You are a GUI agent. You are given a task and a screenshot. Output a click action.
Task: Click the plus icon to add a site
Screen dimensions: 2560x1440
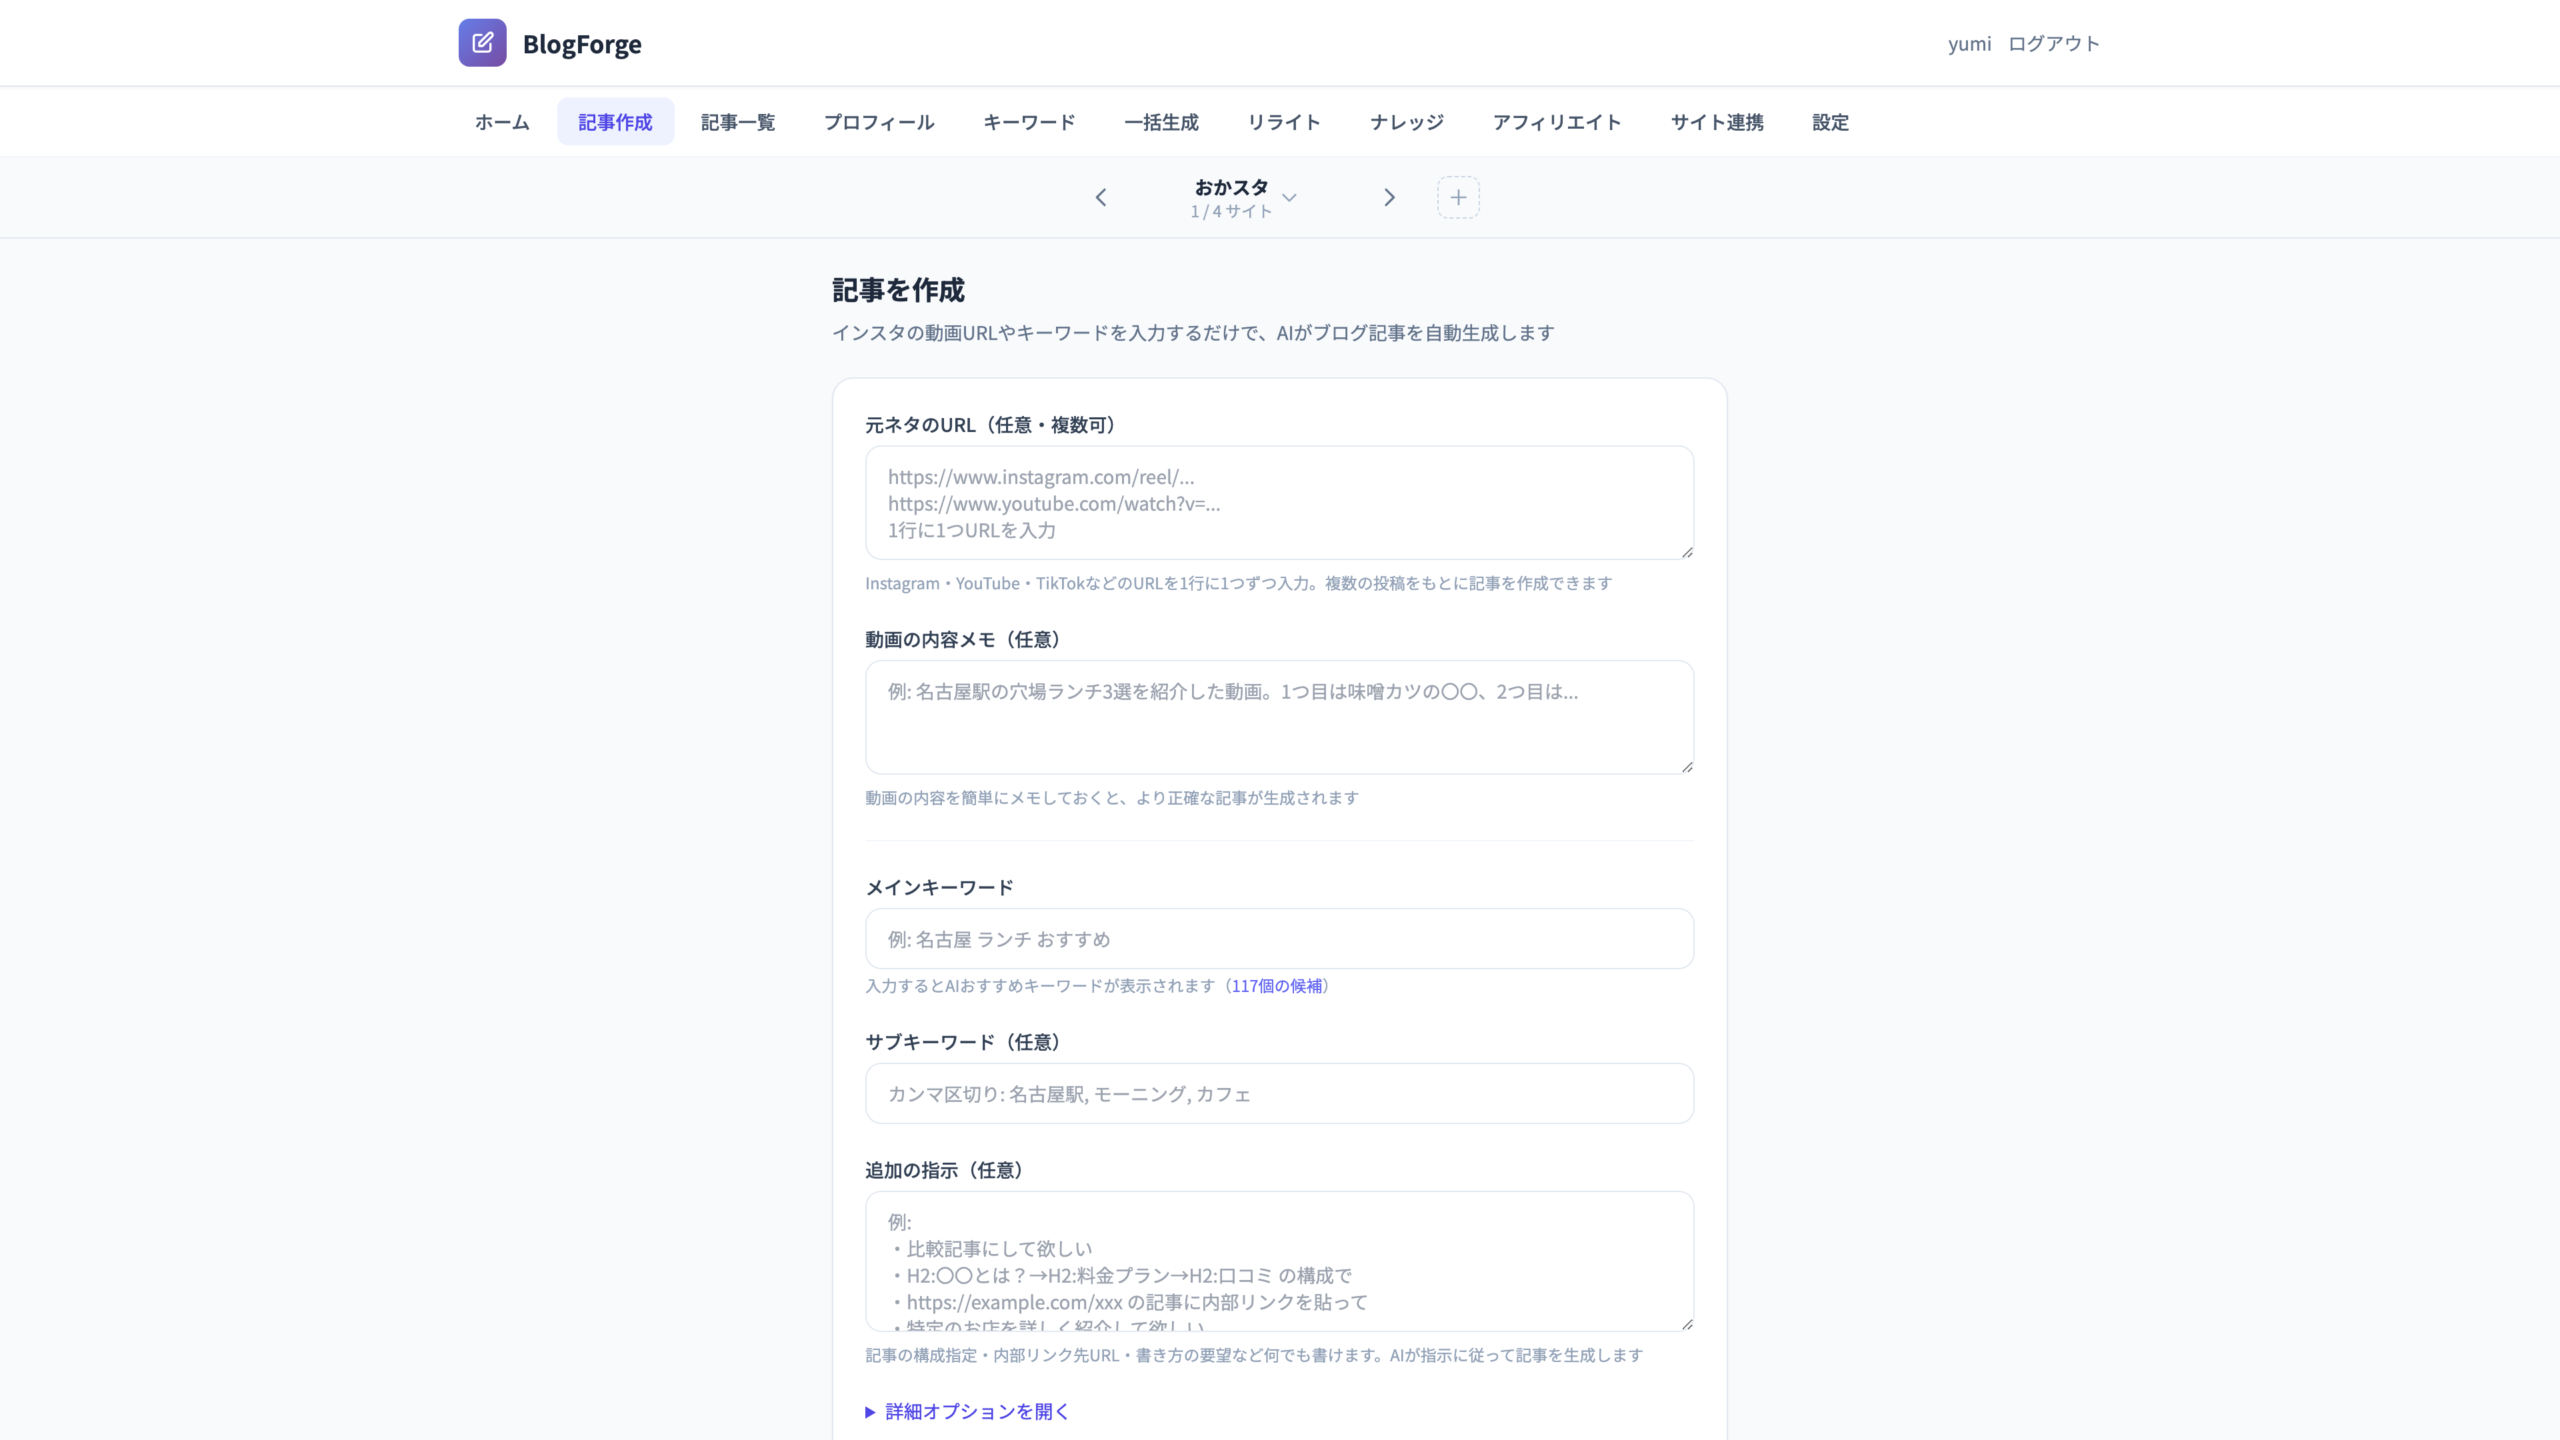[x=1458, y=197]
